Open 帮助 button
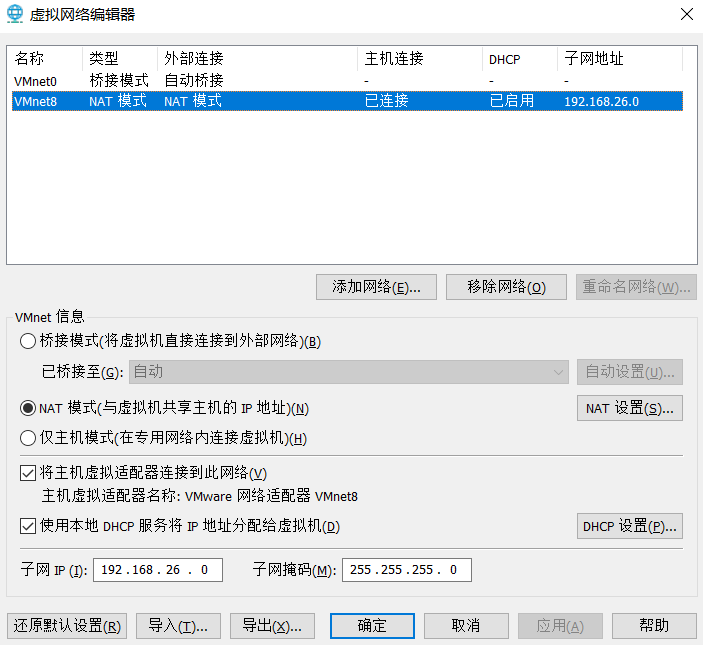Screen dimensions: 703x645 click(x=654, y=626)
